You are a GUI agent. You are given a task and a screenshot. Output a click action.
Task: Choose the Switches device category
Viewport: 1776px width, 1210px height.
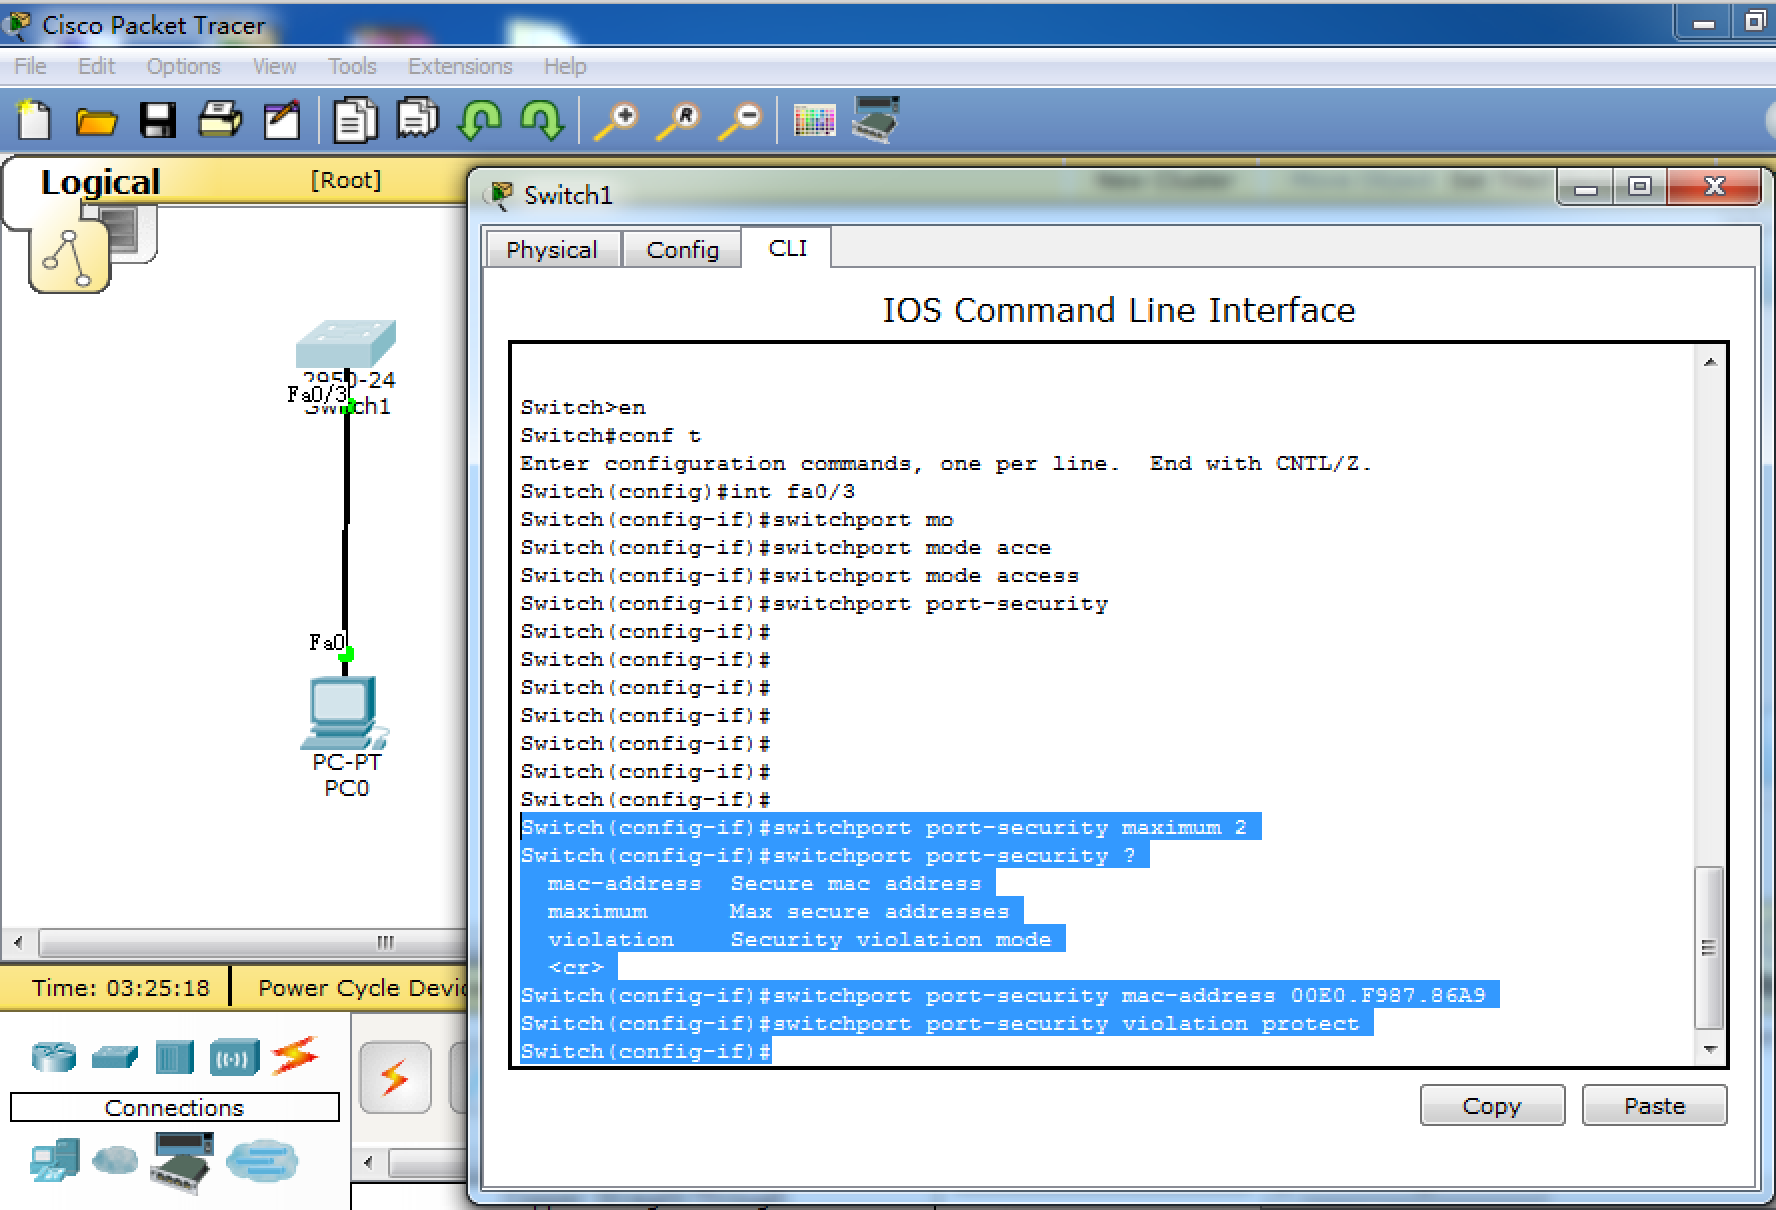[x=115, y=1056]
